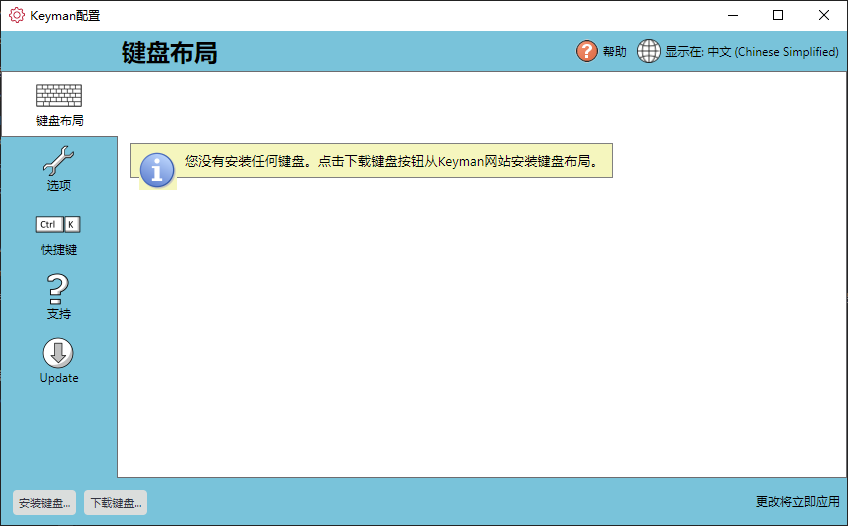Click the Keyman gear logo in title bar

pyautogui.click(x=17, y=15)
